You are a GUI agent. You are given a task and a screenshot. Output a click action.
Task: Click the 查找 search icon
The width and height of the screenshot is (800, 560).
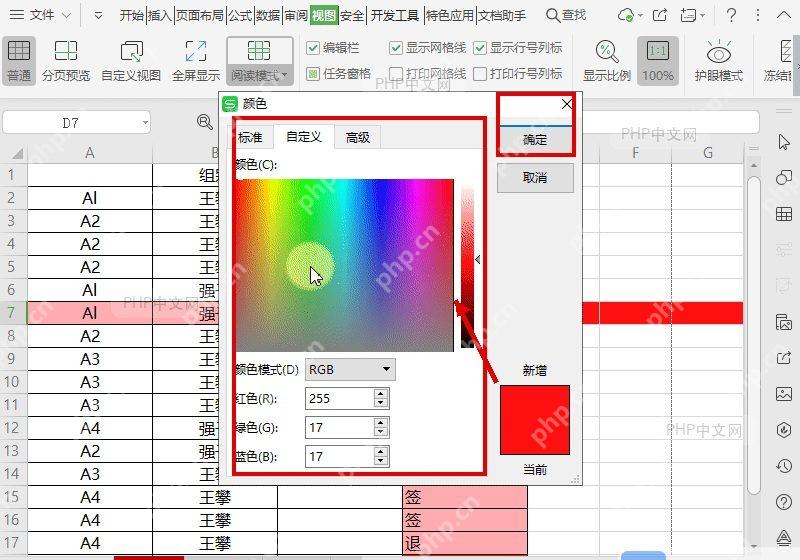coord(553,15)
